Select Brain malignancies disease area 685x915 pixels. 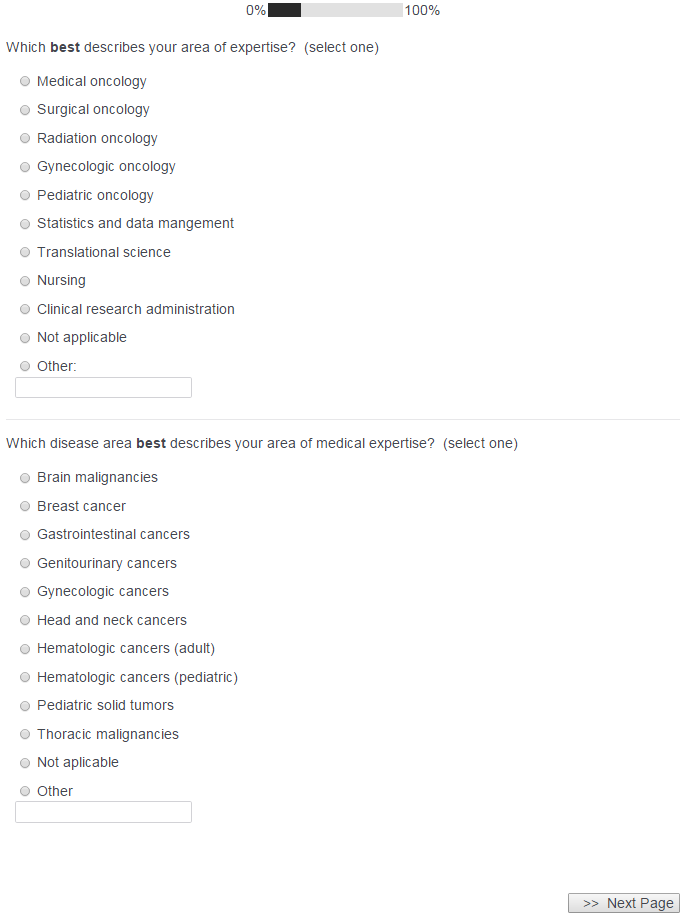pyautogui.click(x=25, y=478)
